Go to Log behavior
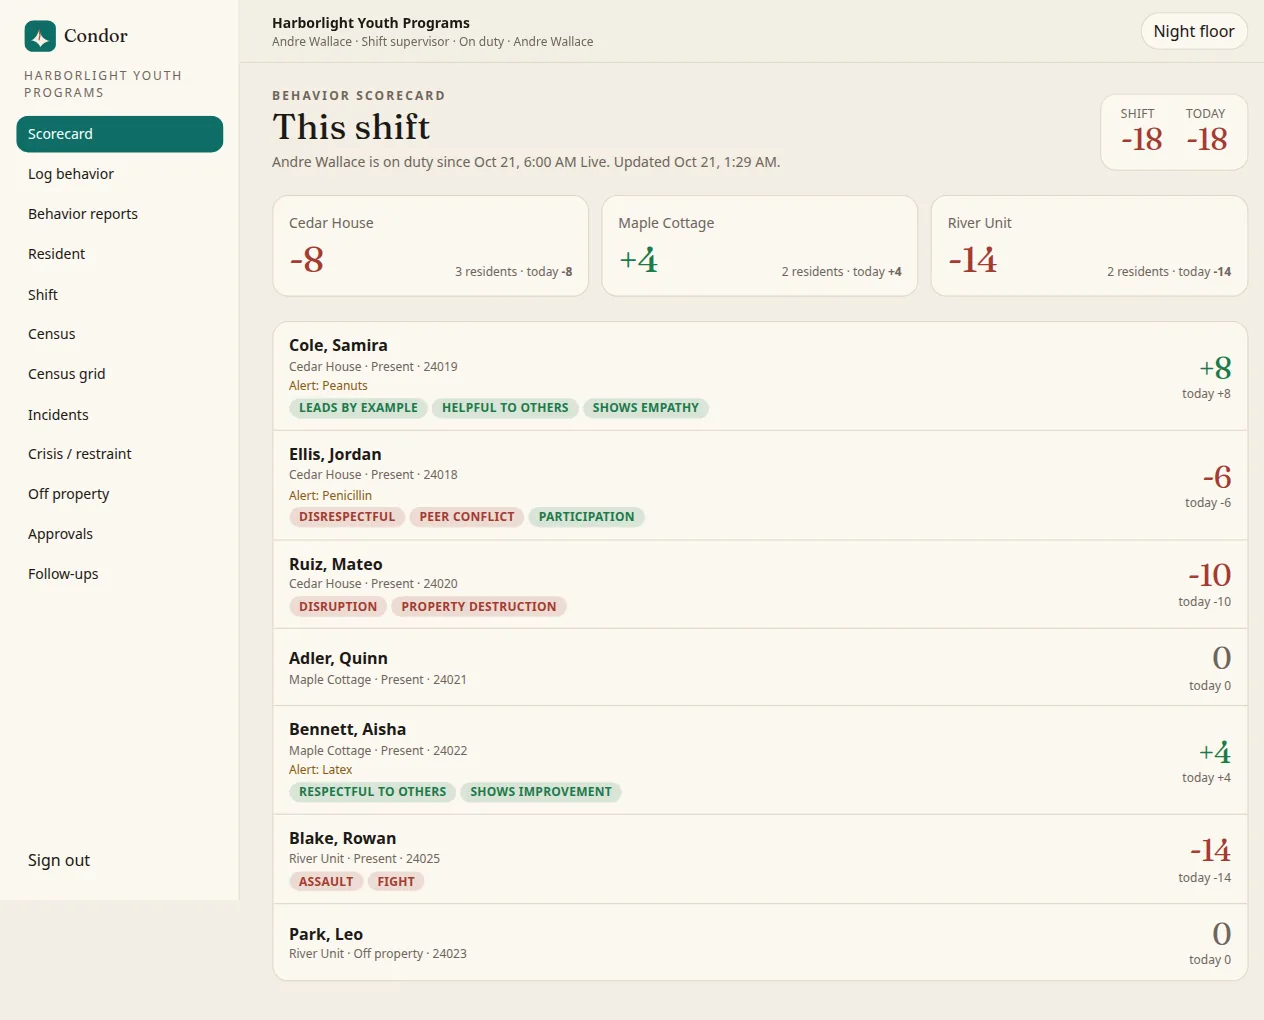The image size is (1264, 1020). tap(120, 174)
